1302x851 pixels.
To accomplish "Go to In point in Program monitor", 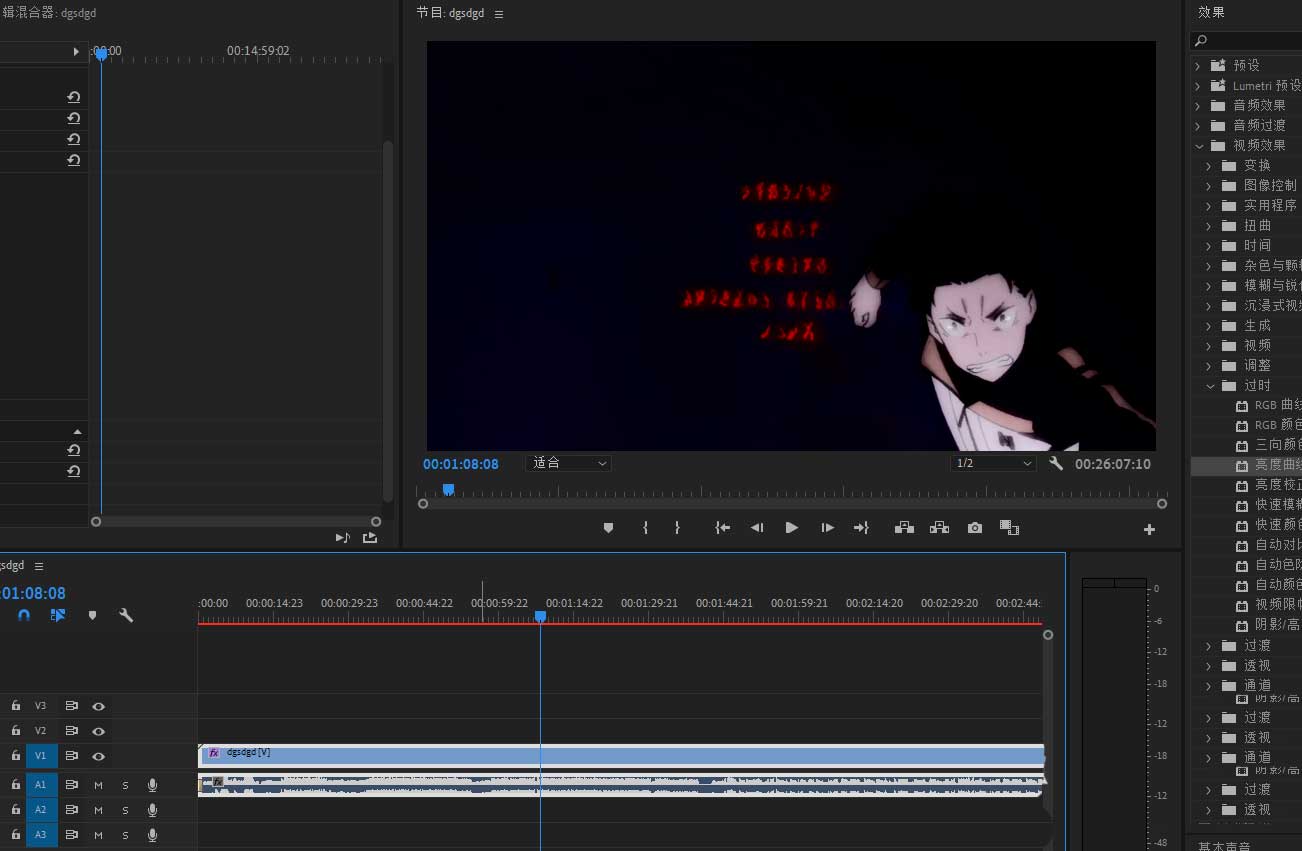I will [x=722, y=528].
